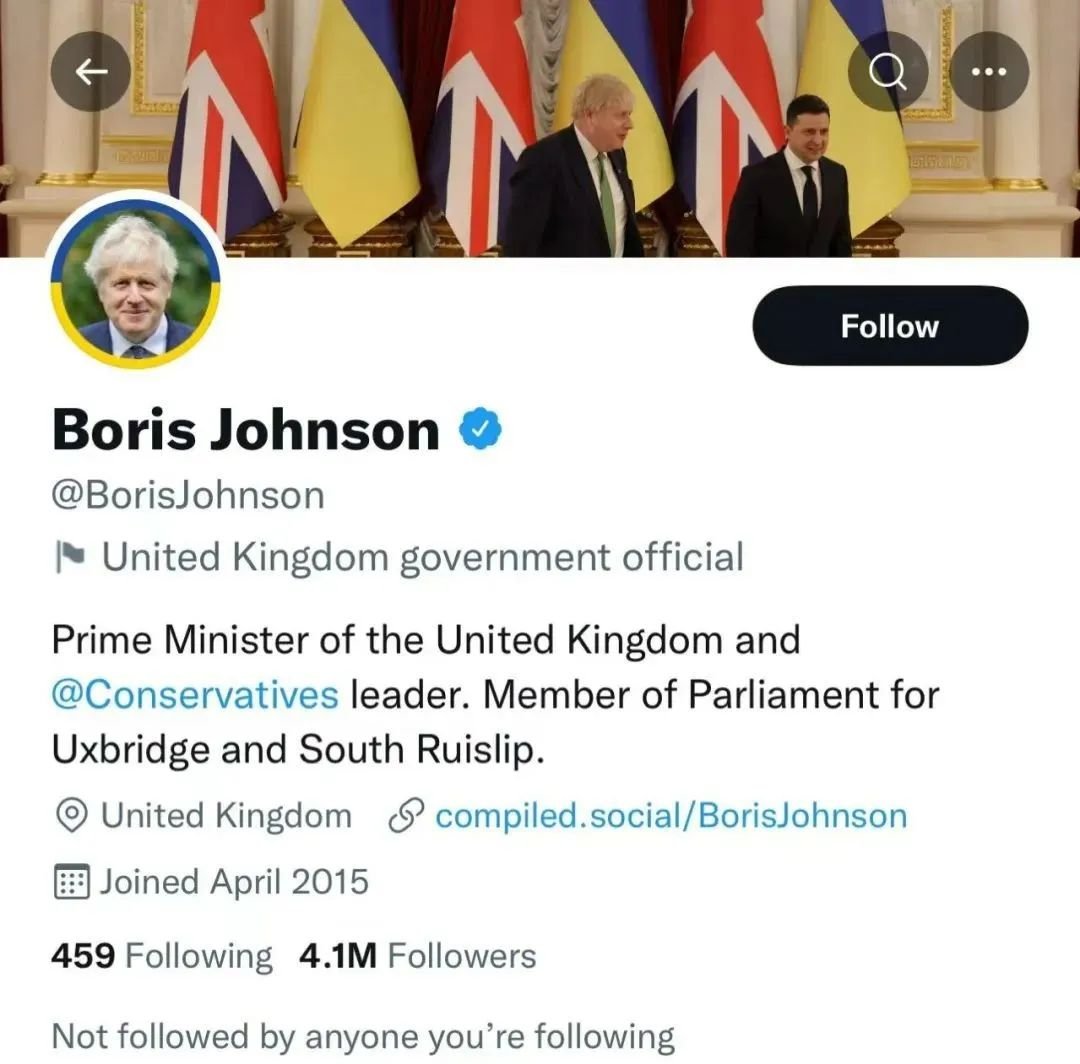
Task: Tap the back arrow icon
Action: click(x=91, y=71)
